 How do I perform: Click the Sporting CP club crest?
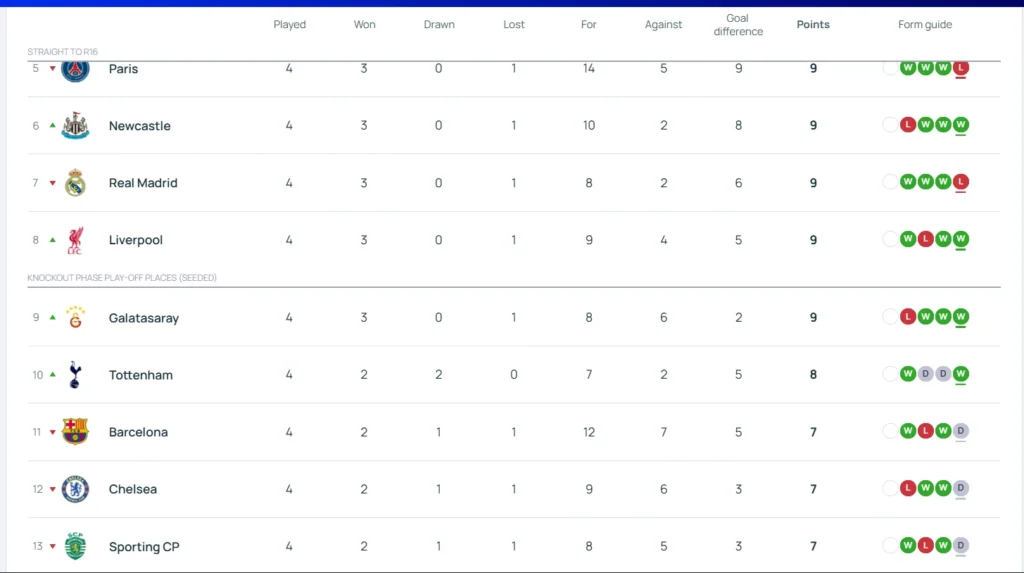click(75, 546)
